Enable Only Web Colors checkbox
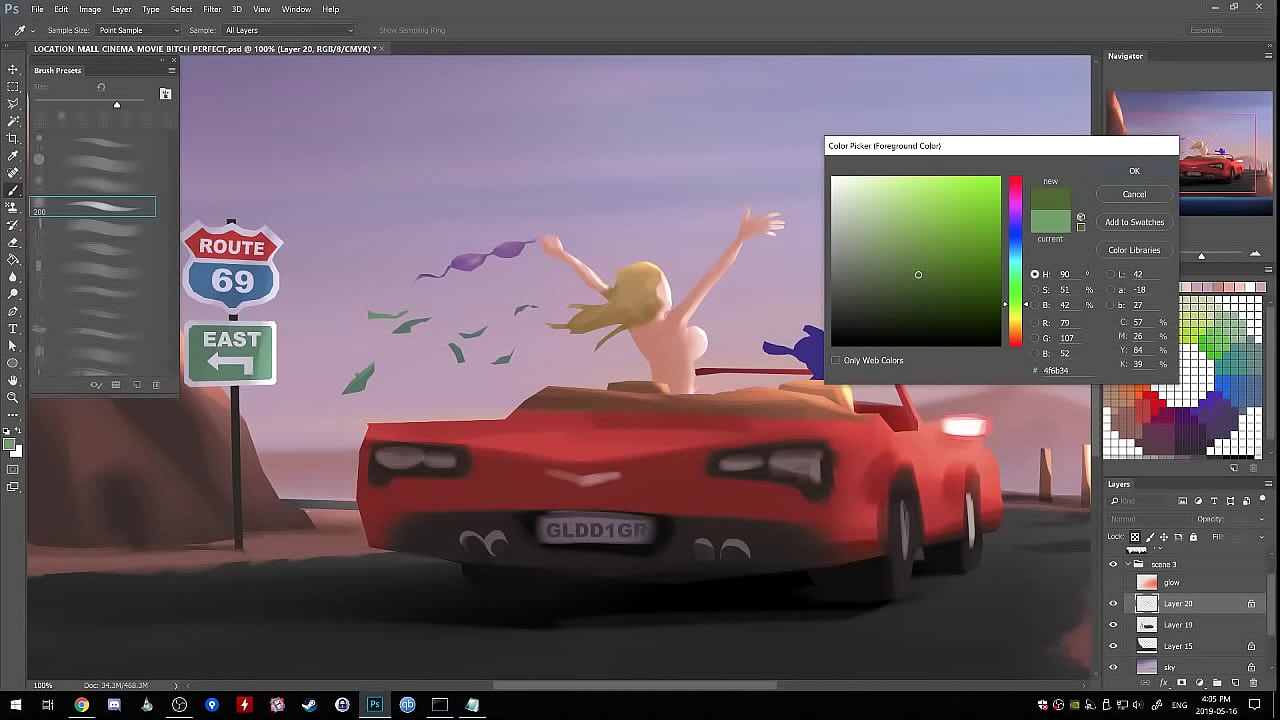 click(836, 360)
